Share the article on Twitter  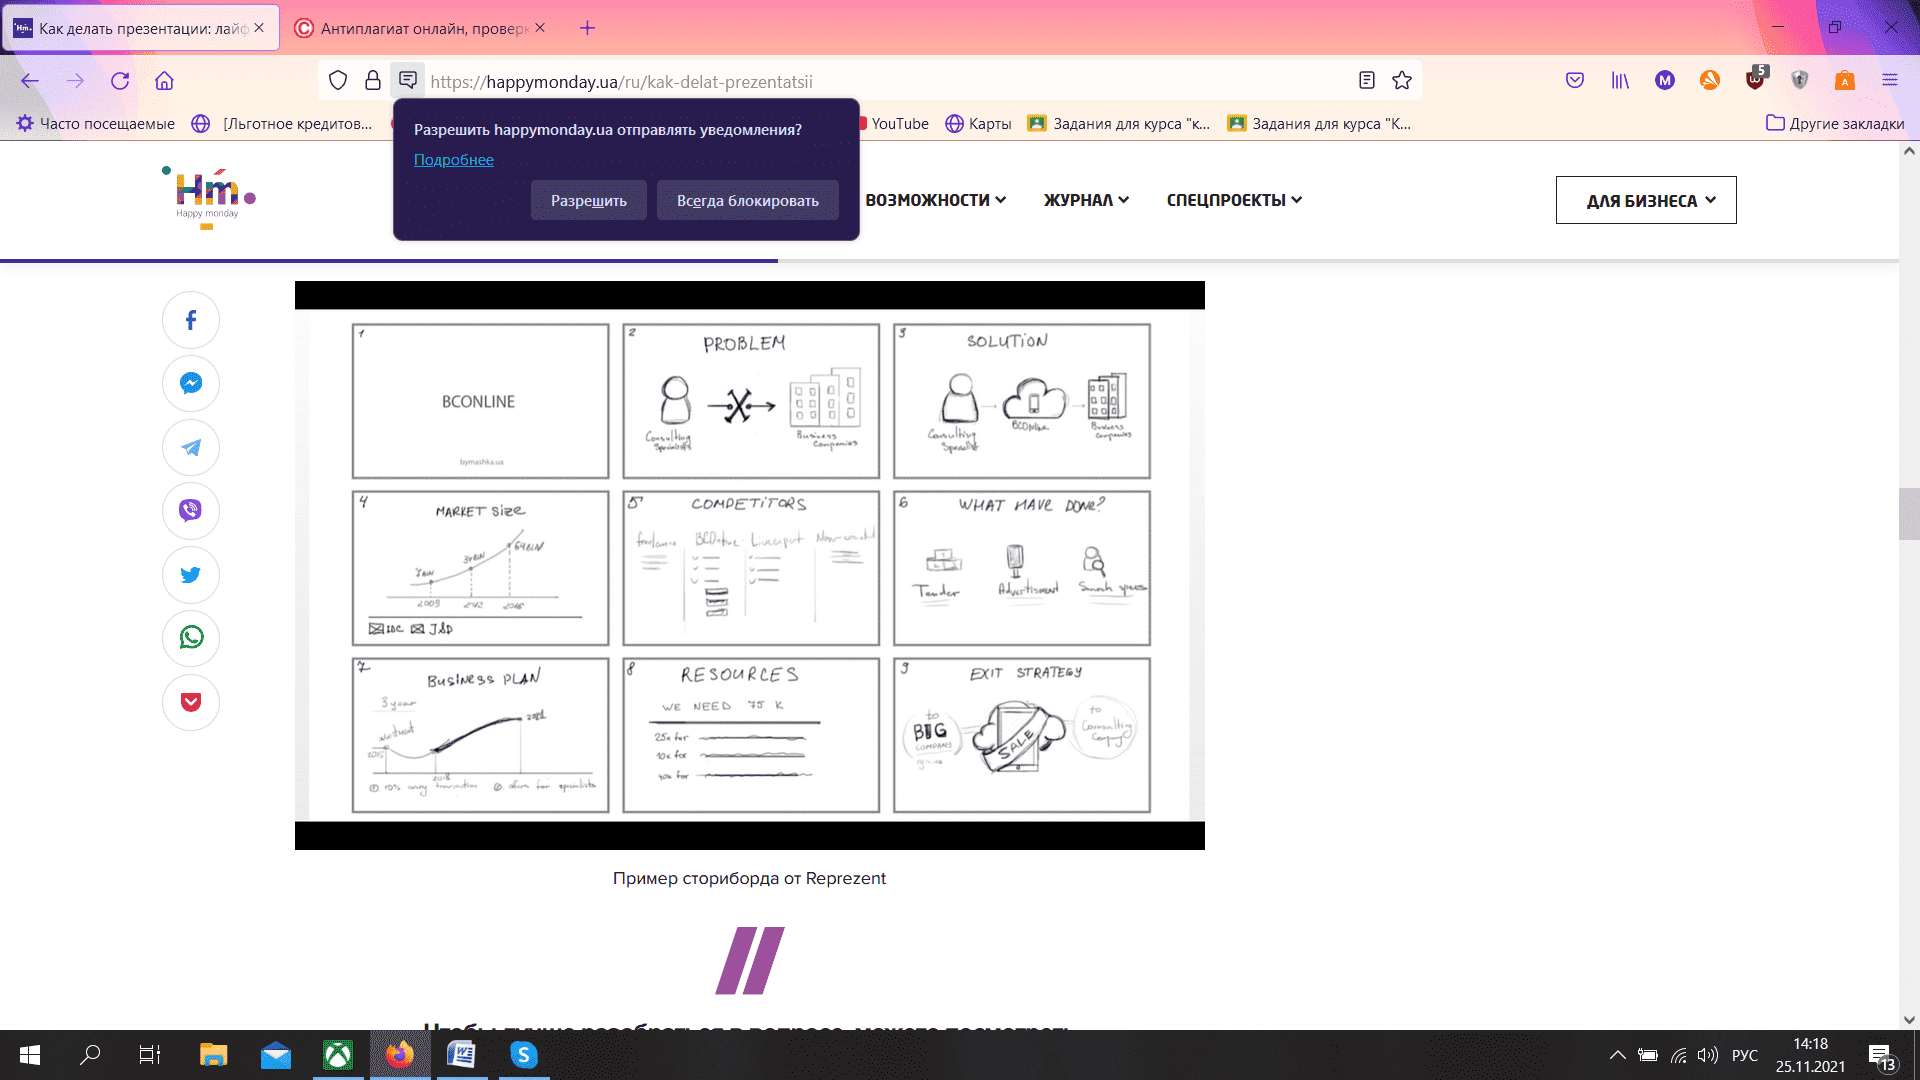coord(191,574)
